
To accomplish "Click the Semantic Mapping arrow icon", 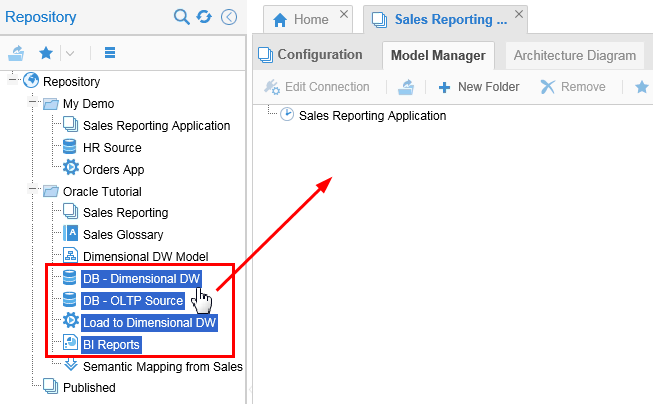I will [x=70, y=364].
